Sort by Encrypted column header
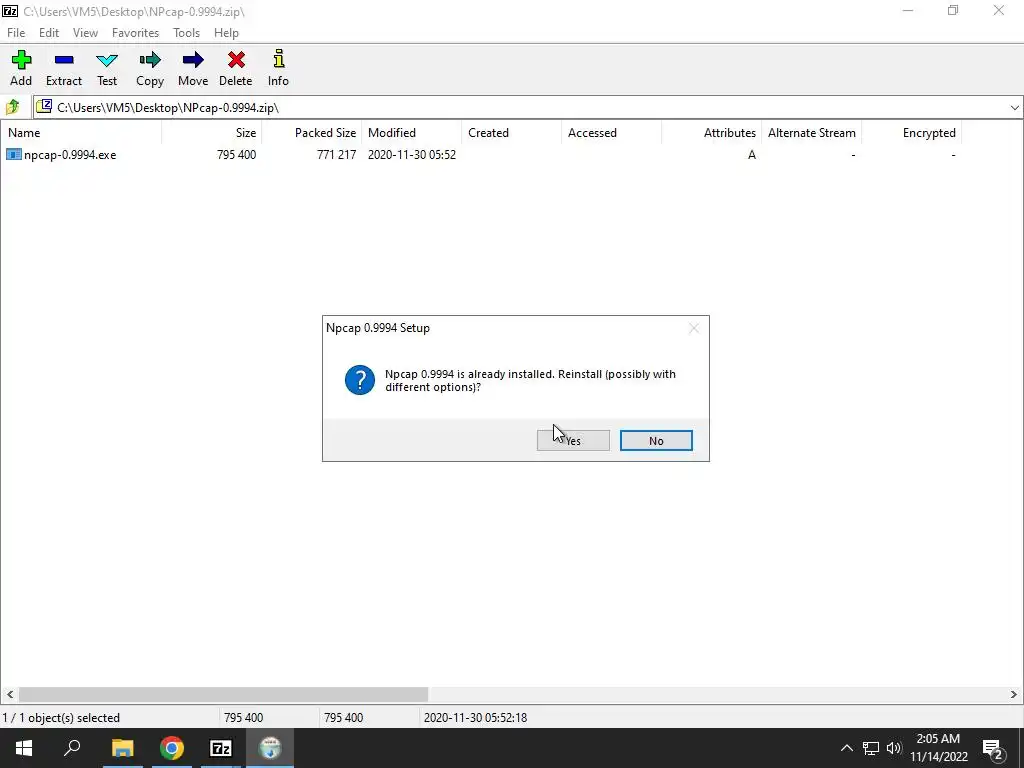Image resolution: width=1024 pixels, height=768 pixels. (x=912, y=133)
